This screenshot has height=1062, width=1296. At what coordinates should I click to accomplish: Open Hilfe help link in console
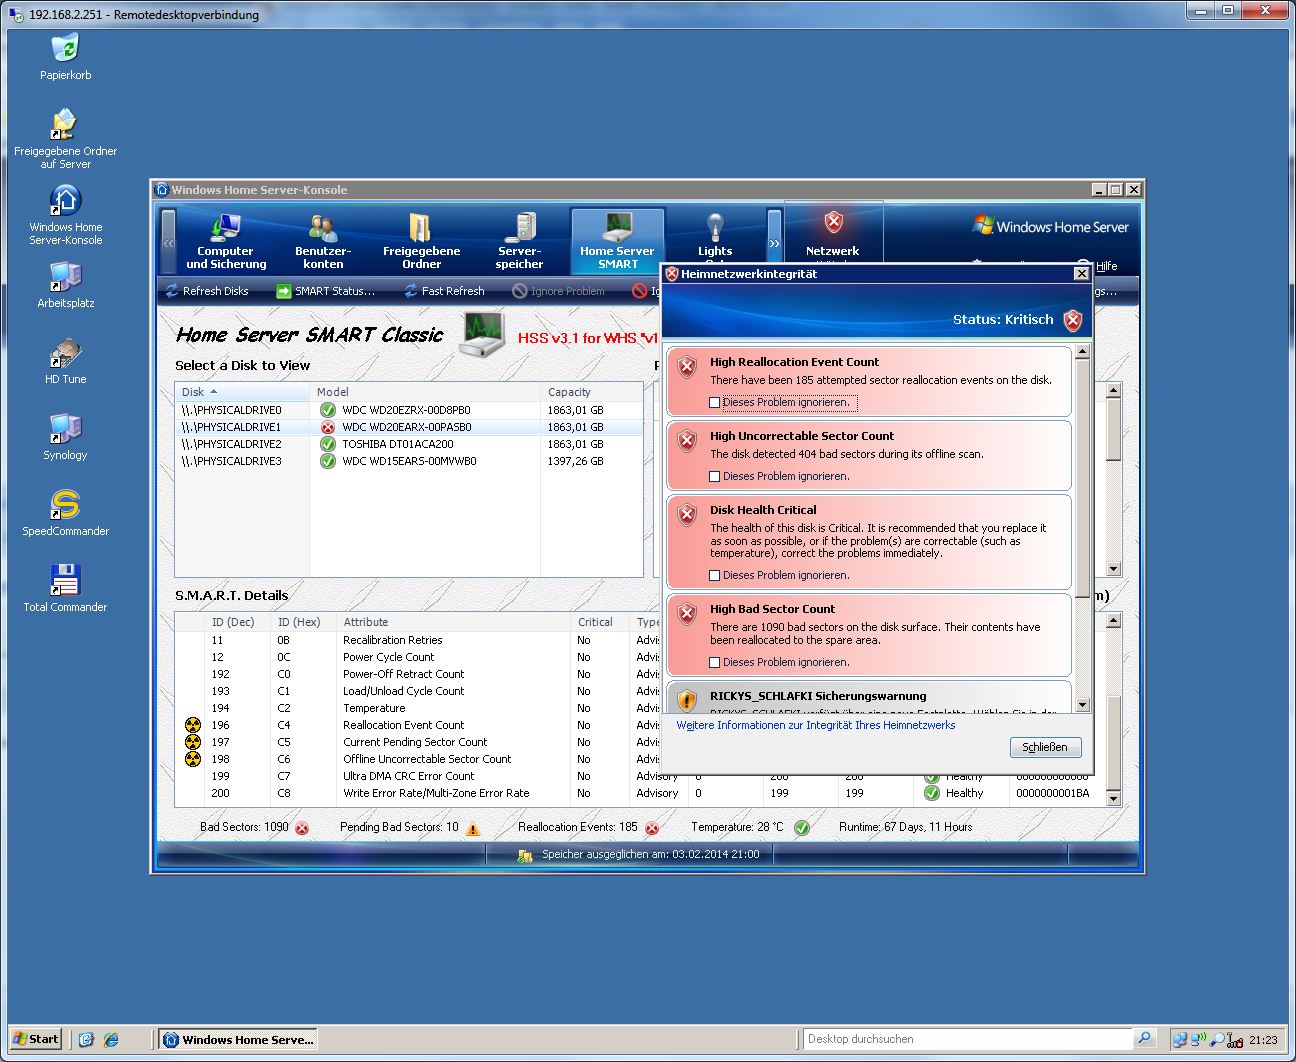click(x=1106, y=266)
